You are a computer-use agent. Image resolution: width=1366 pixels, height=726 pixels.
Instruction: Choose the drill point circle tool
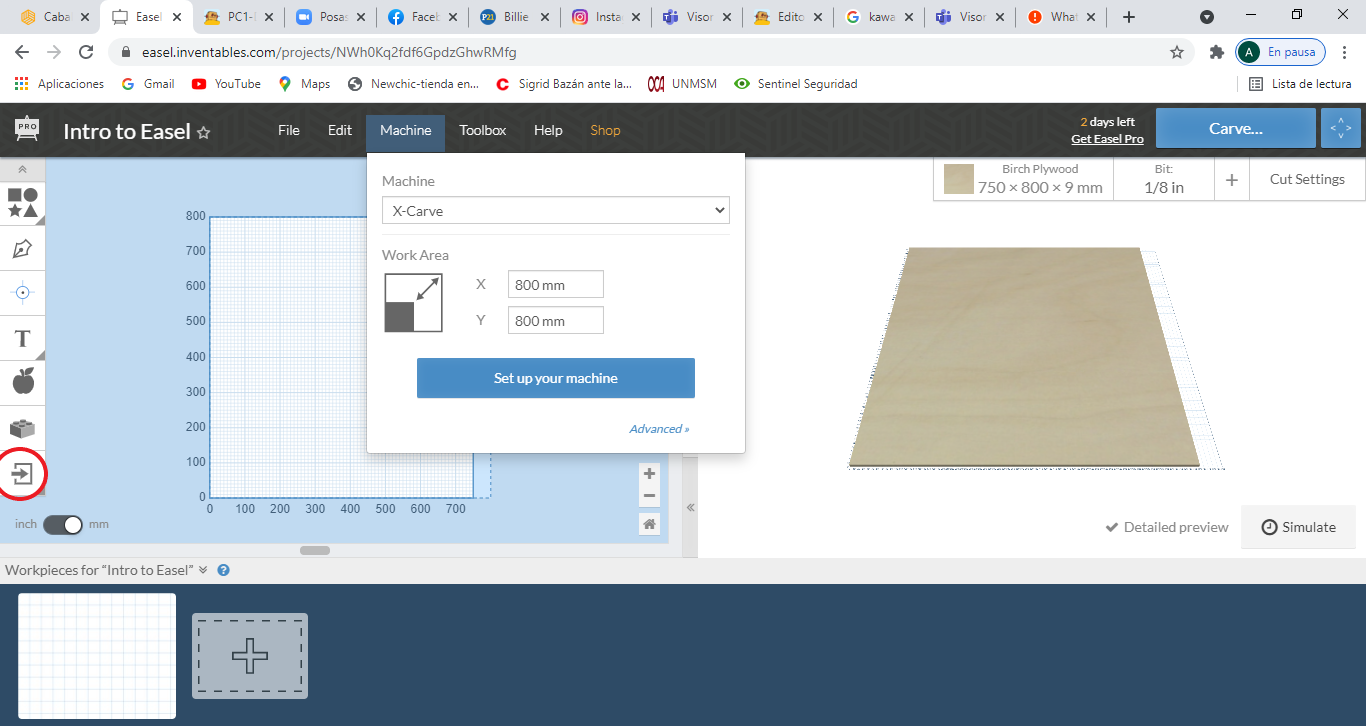click(23, 292)
